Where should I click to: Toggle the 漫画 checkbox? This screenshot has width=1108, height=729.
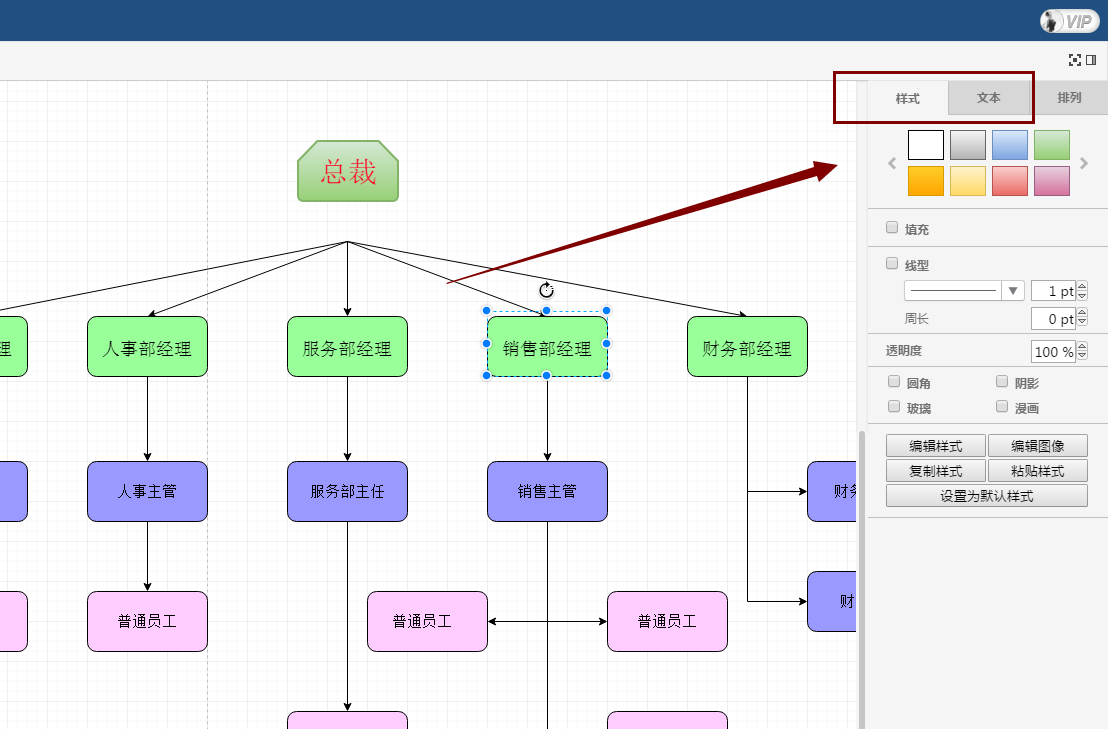click(1002, 406)
